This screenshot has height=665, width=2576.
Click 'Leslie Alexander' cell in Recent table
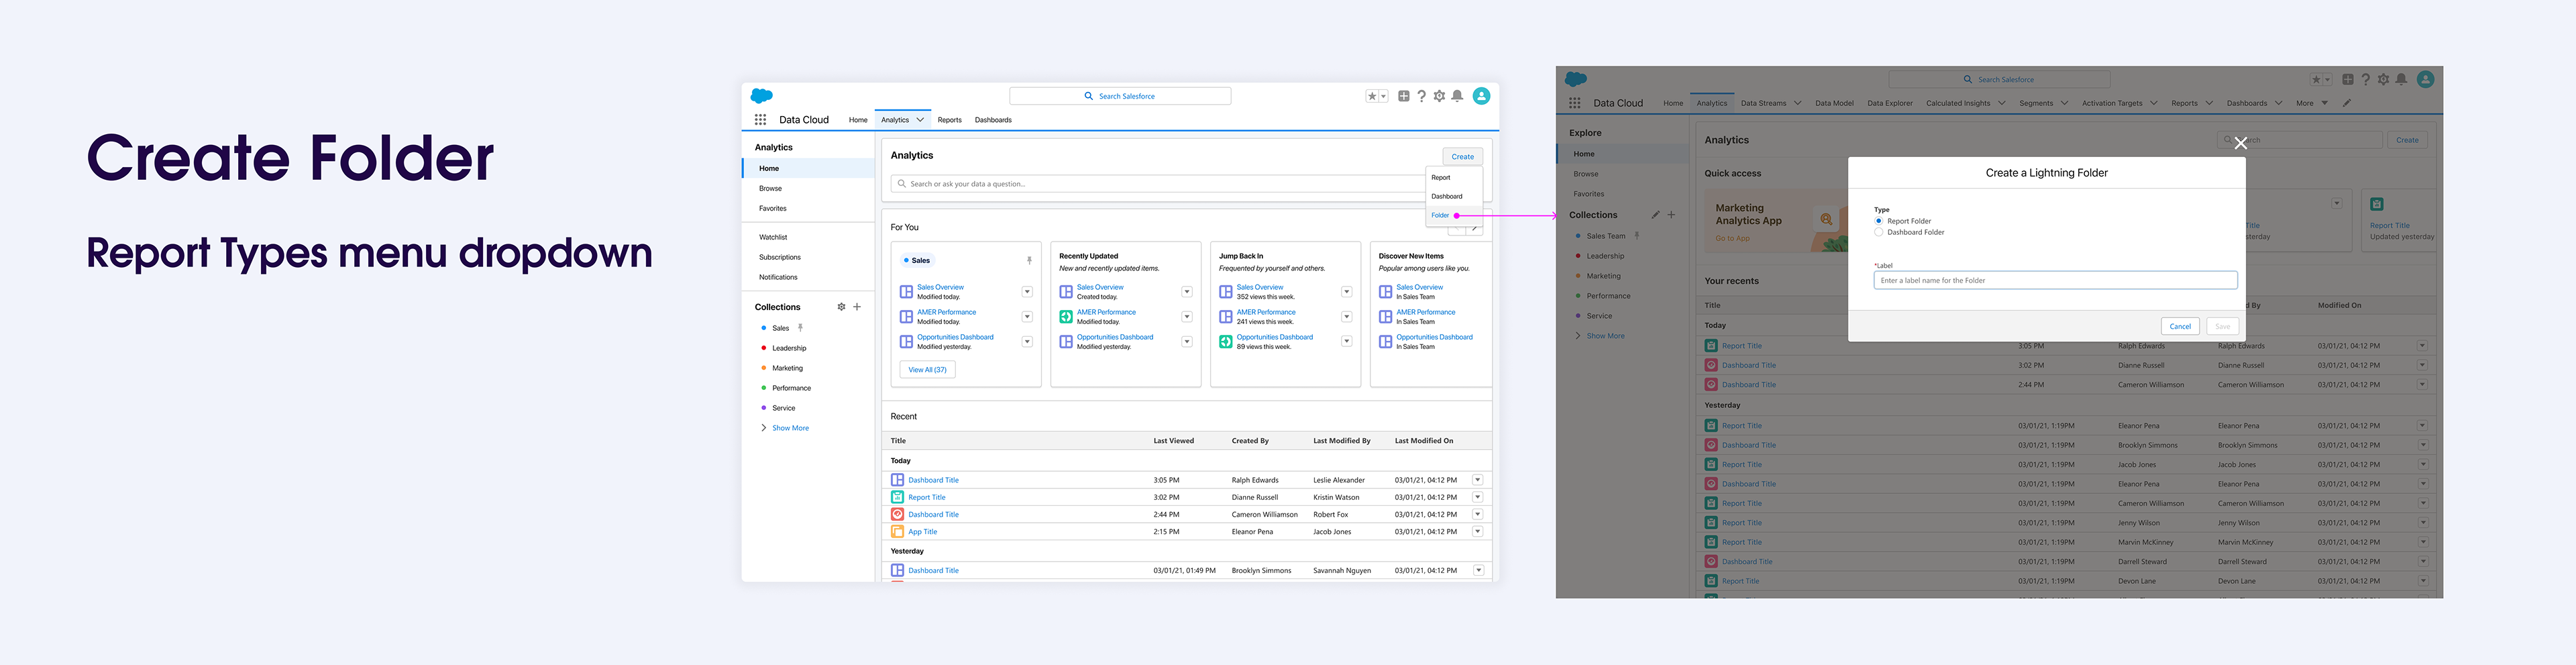1338,480
